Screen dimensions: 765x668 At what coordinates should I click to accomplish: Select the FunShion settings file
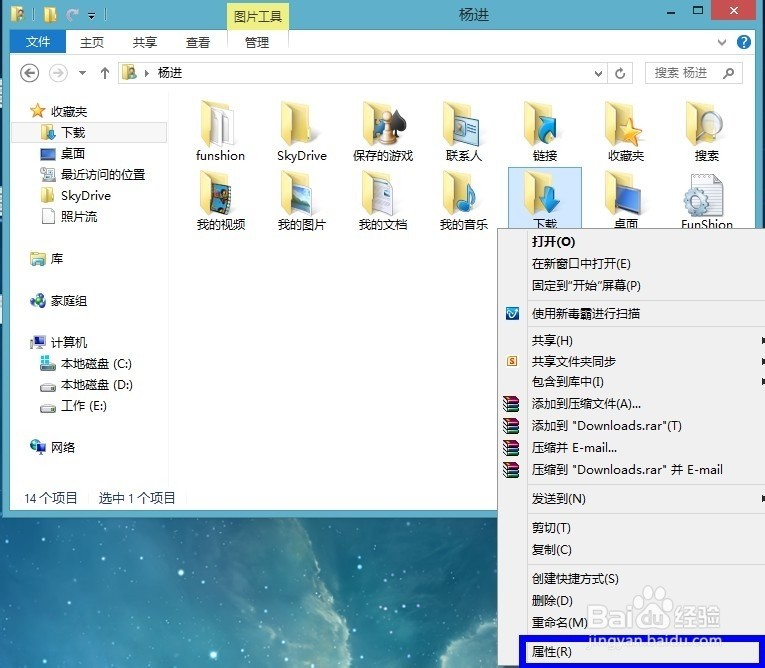tap(706, 200)
